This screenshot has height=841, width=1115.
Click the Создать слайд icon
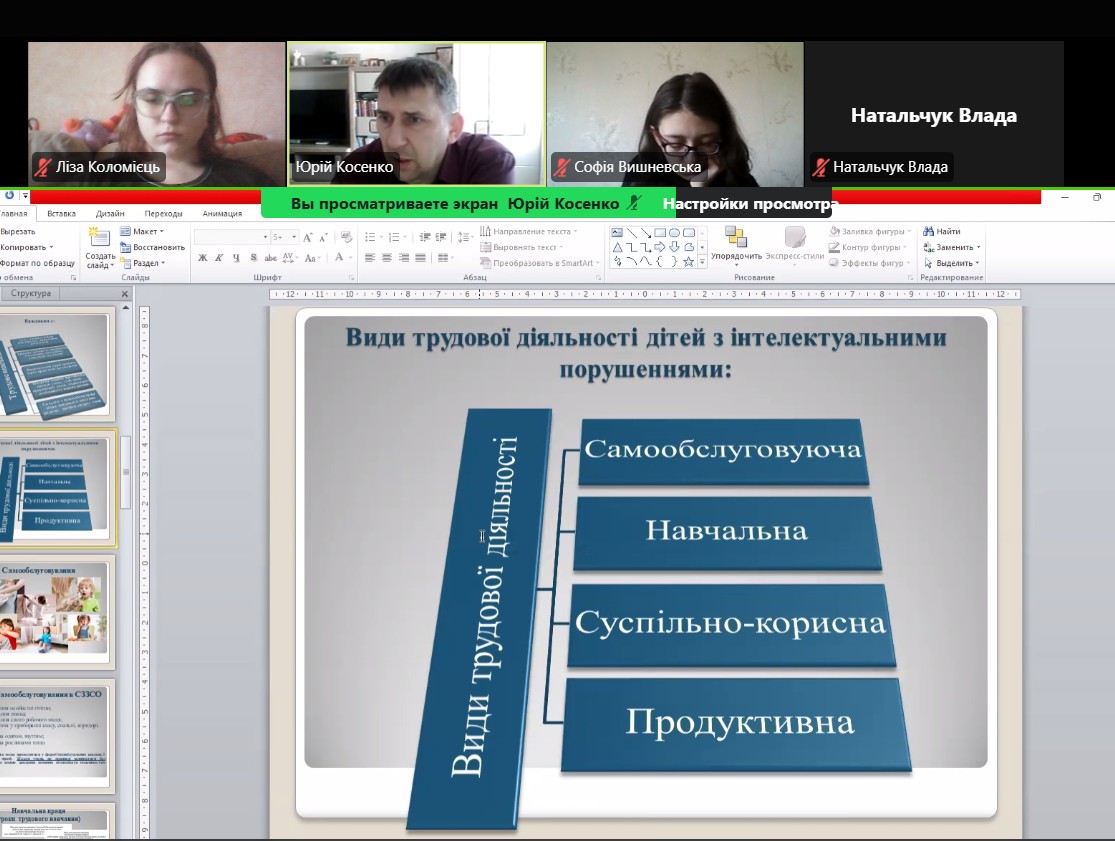[x=99, y=238]
